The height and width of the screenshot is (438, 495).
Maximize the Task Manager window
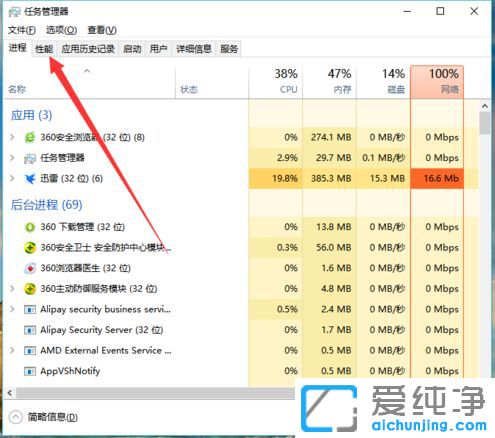(x=440, y=11)
